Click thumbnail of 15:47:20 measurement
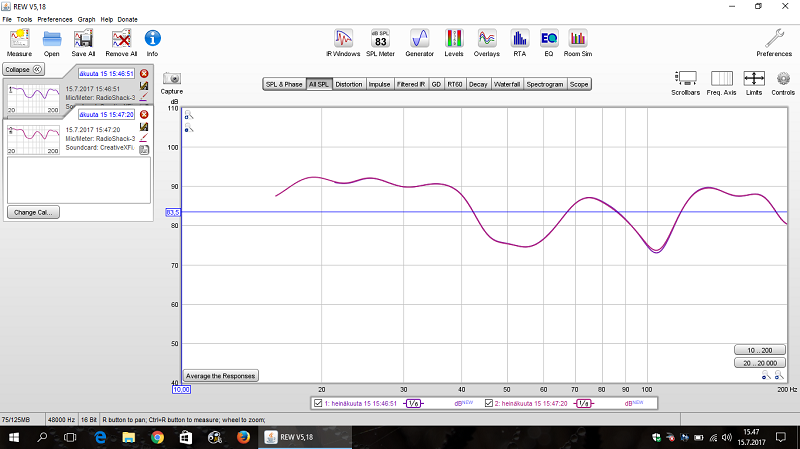 pyautogui.click(x=33, y=139)
